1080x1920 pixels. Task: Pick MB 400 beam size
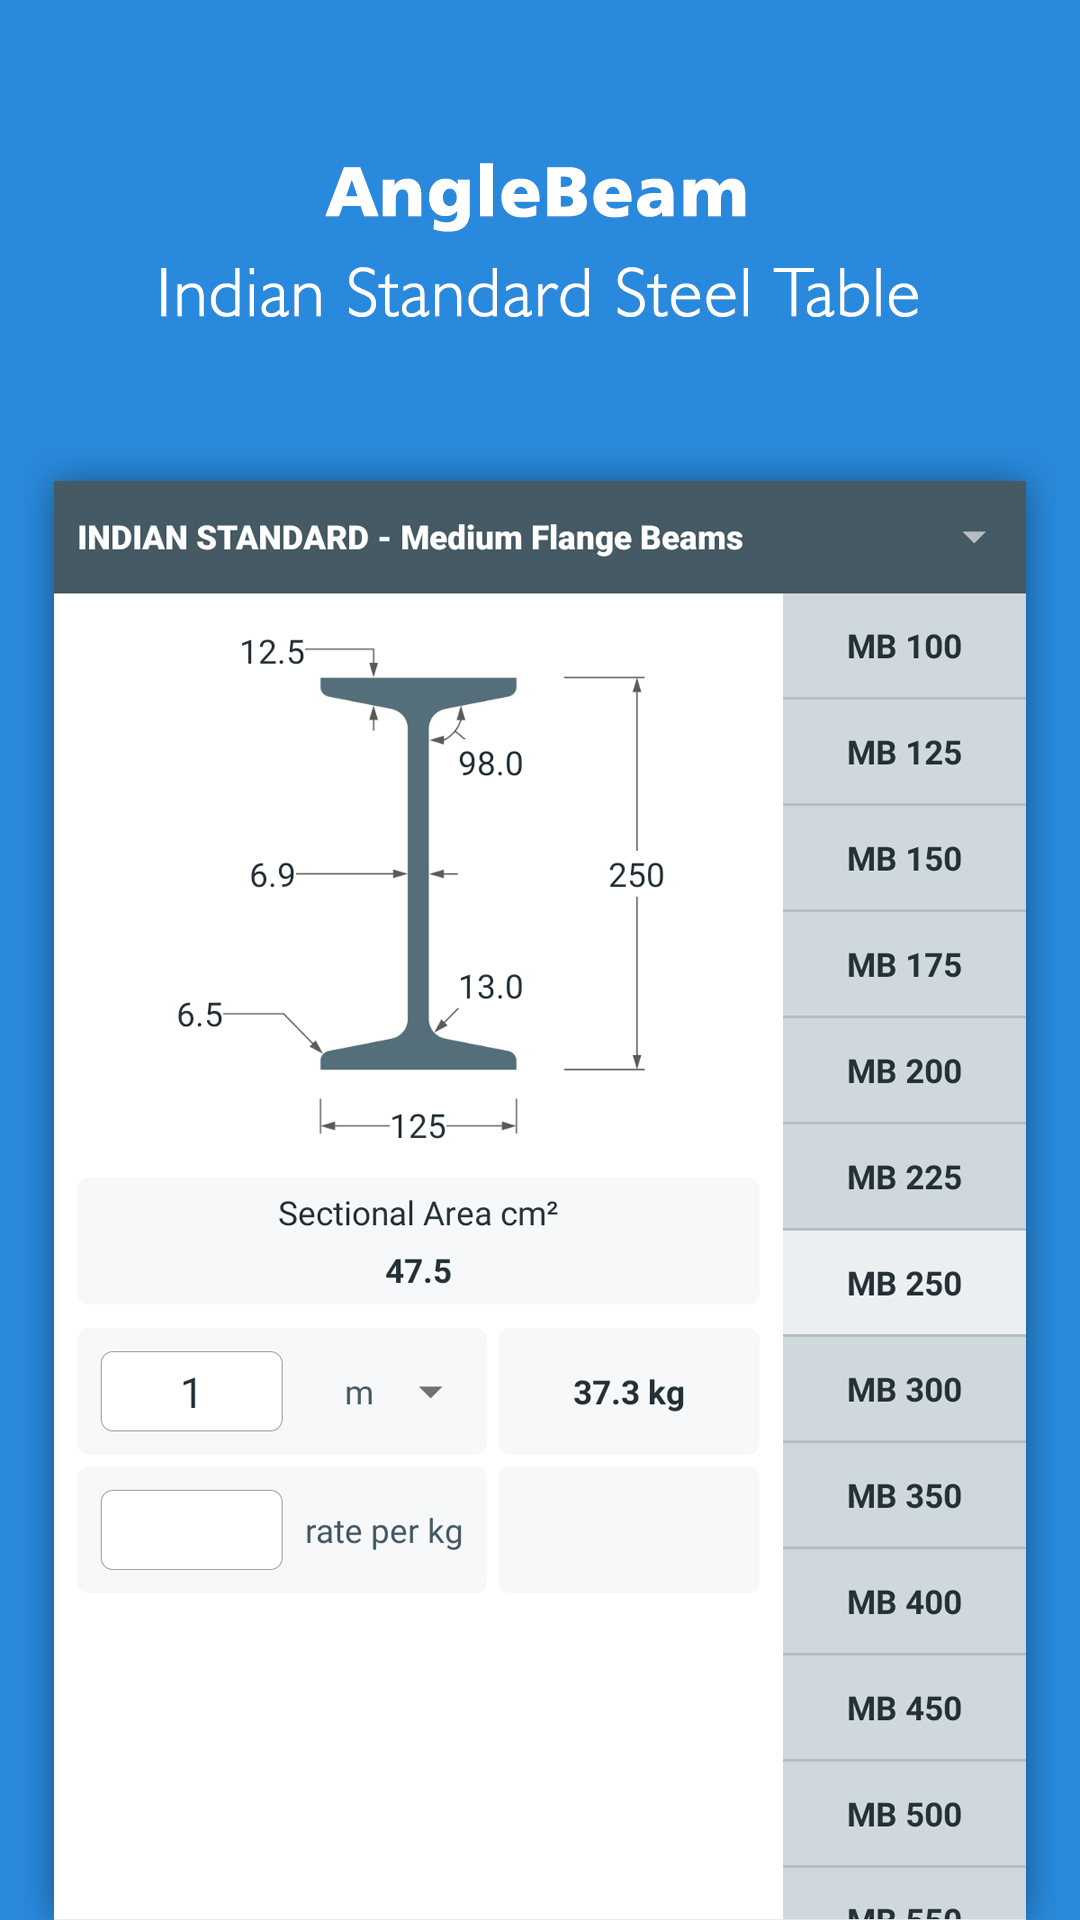click(x=903, y=1602)
